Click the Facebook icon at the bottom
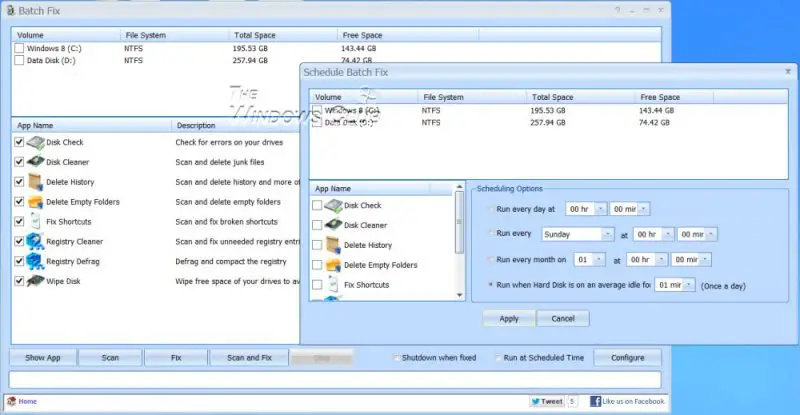This screenshot has height=415, width=800. pyautogui.click(x=595, y=401)
